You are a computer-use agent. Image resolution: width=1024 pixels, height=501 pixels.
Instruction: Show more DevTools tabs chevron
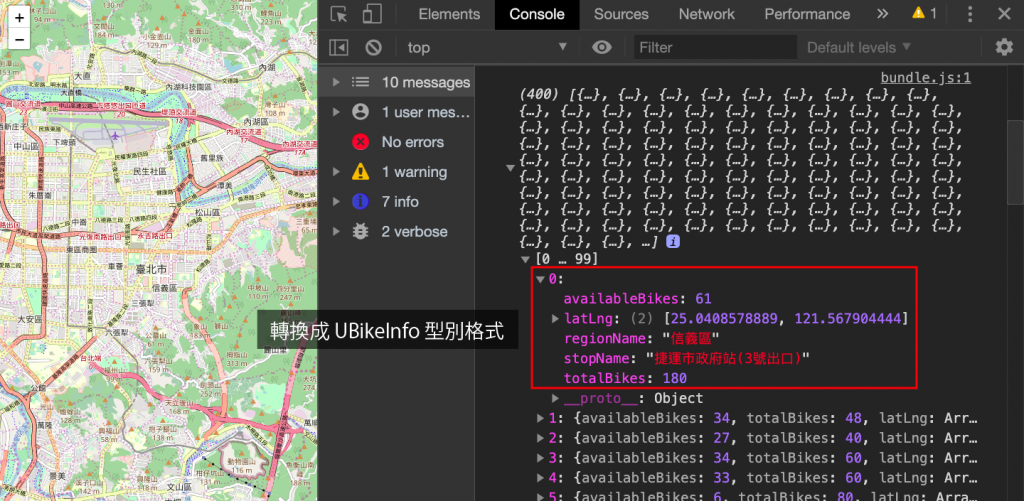(x=882, y=14)
